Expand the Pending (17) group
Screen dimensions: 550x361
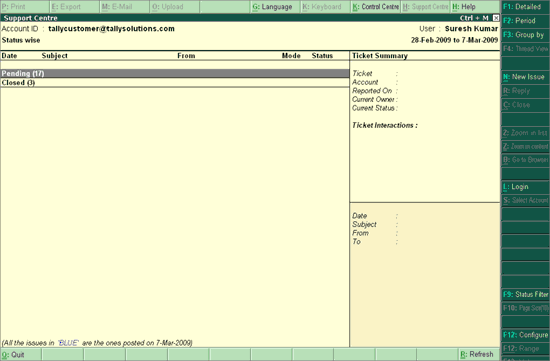[175, 73]
